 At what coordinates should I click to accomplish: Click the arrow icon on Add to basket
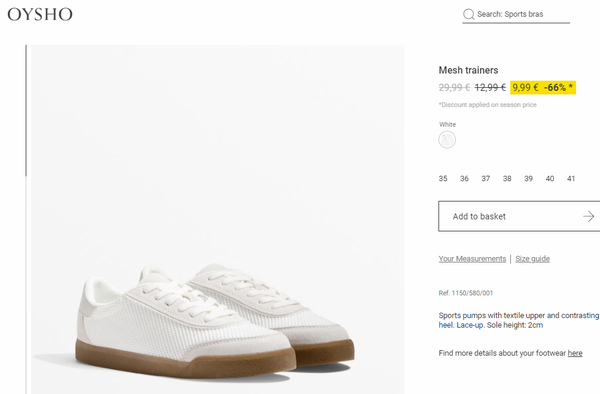coord(588,217)
